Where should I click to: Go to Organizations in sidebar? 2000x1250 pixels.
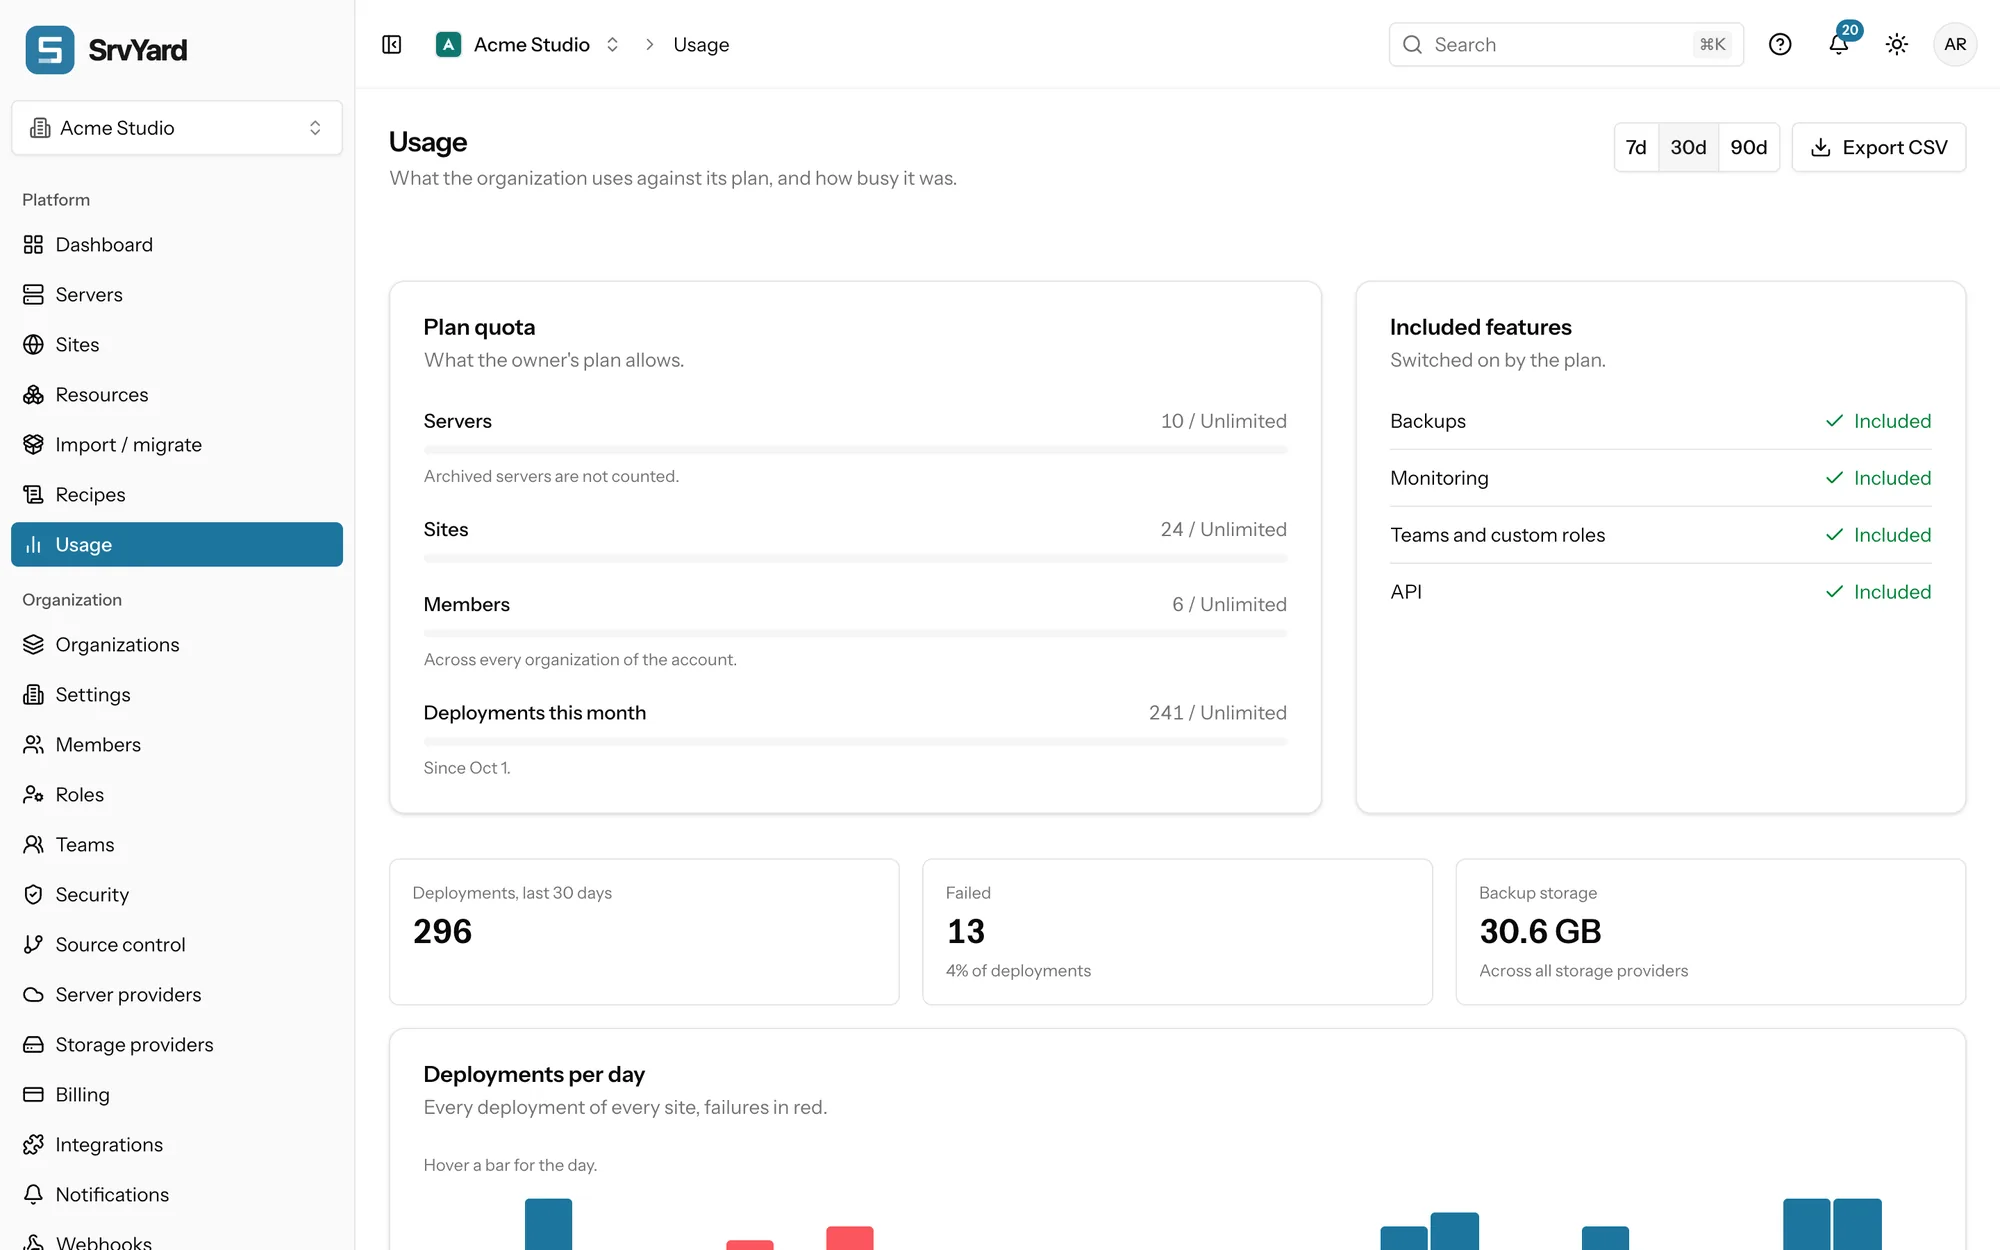point(177,645)
